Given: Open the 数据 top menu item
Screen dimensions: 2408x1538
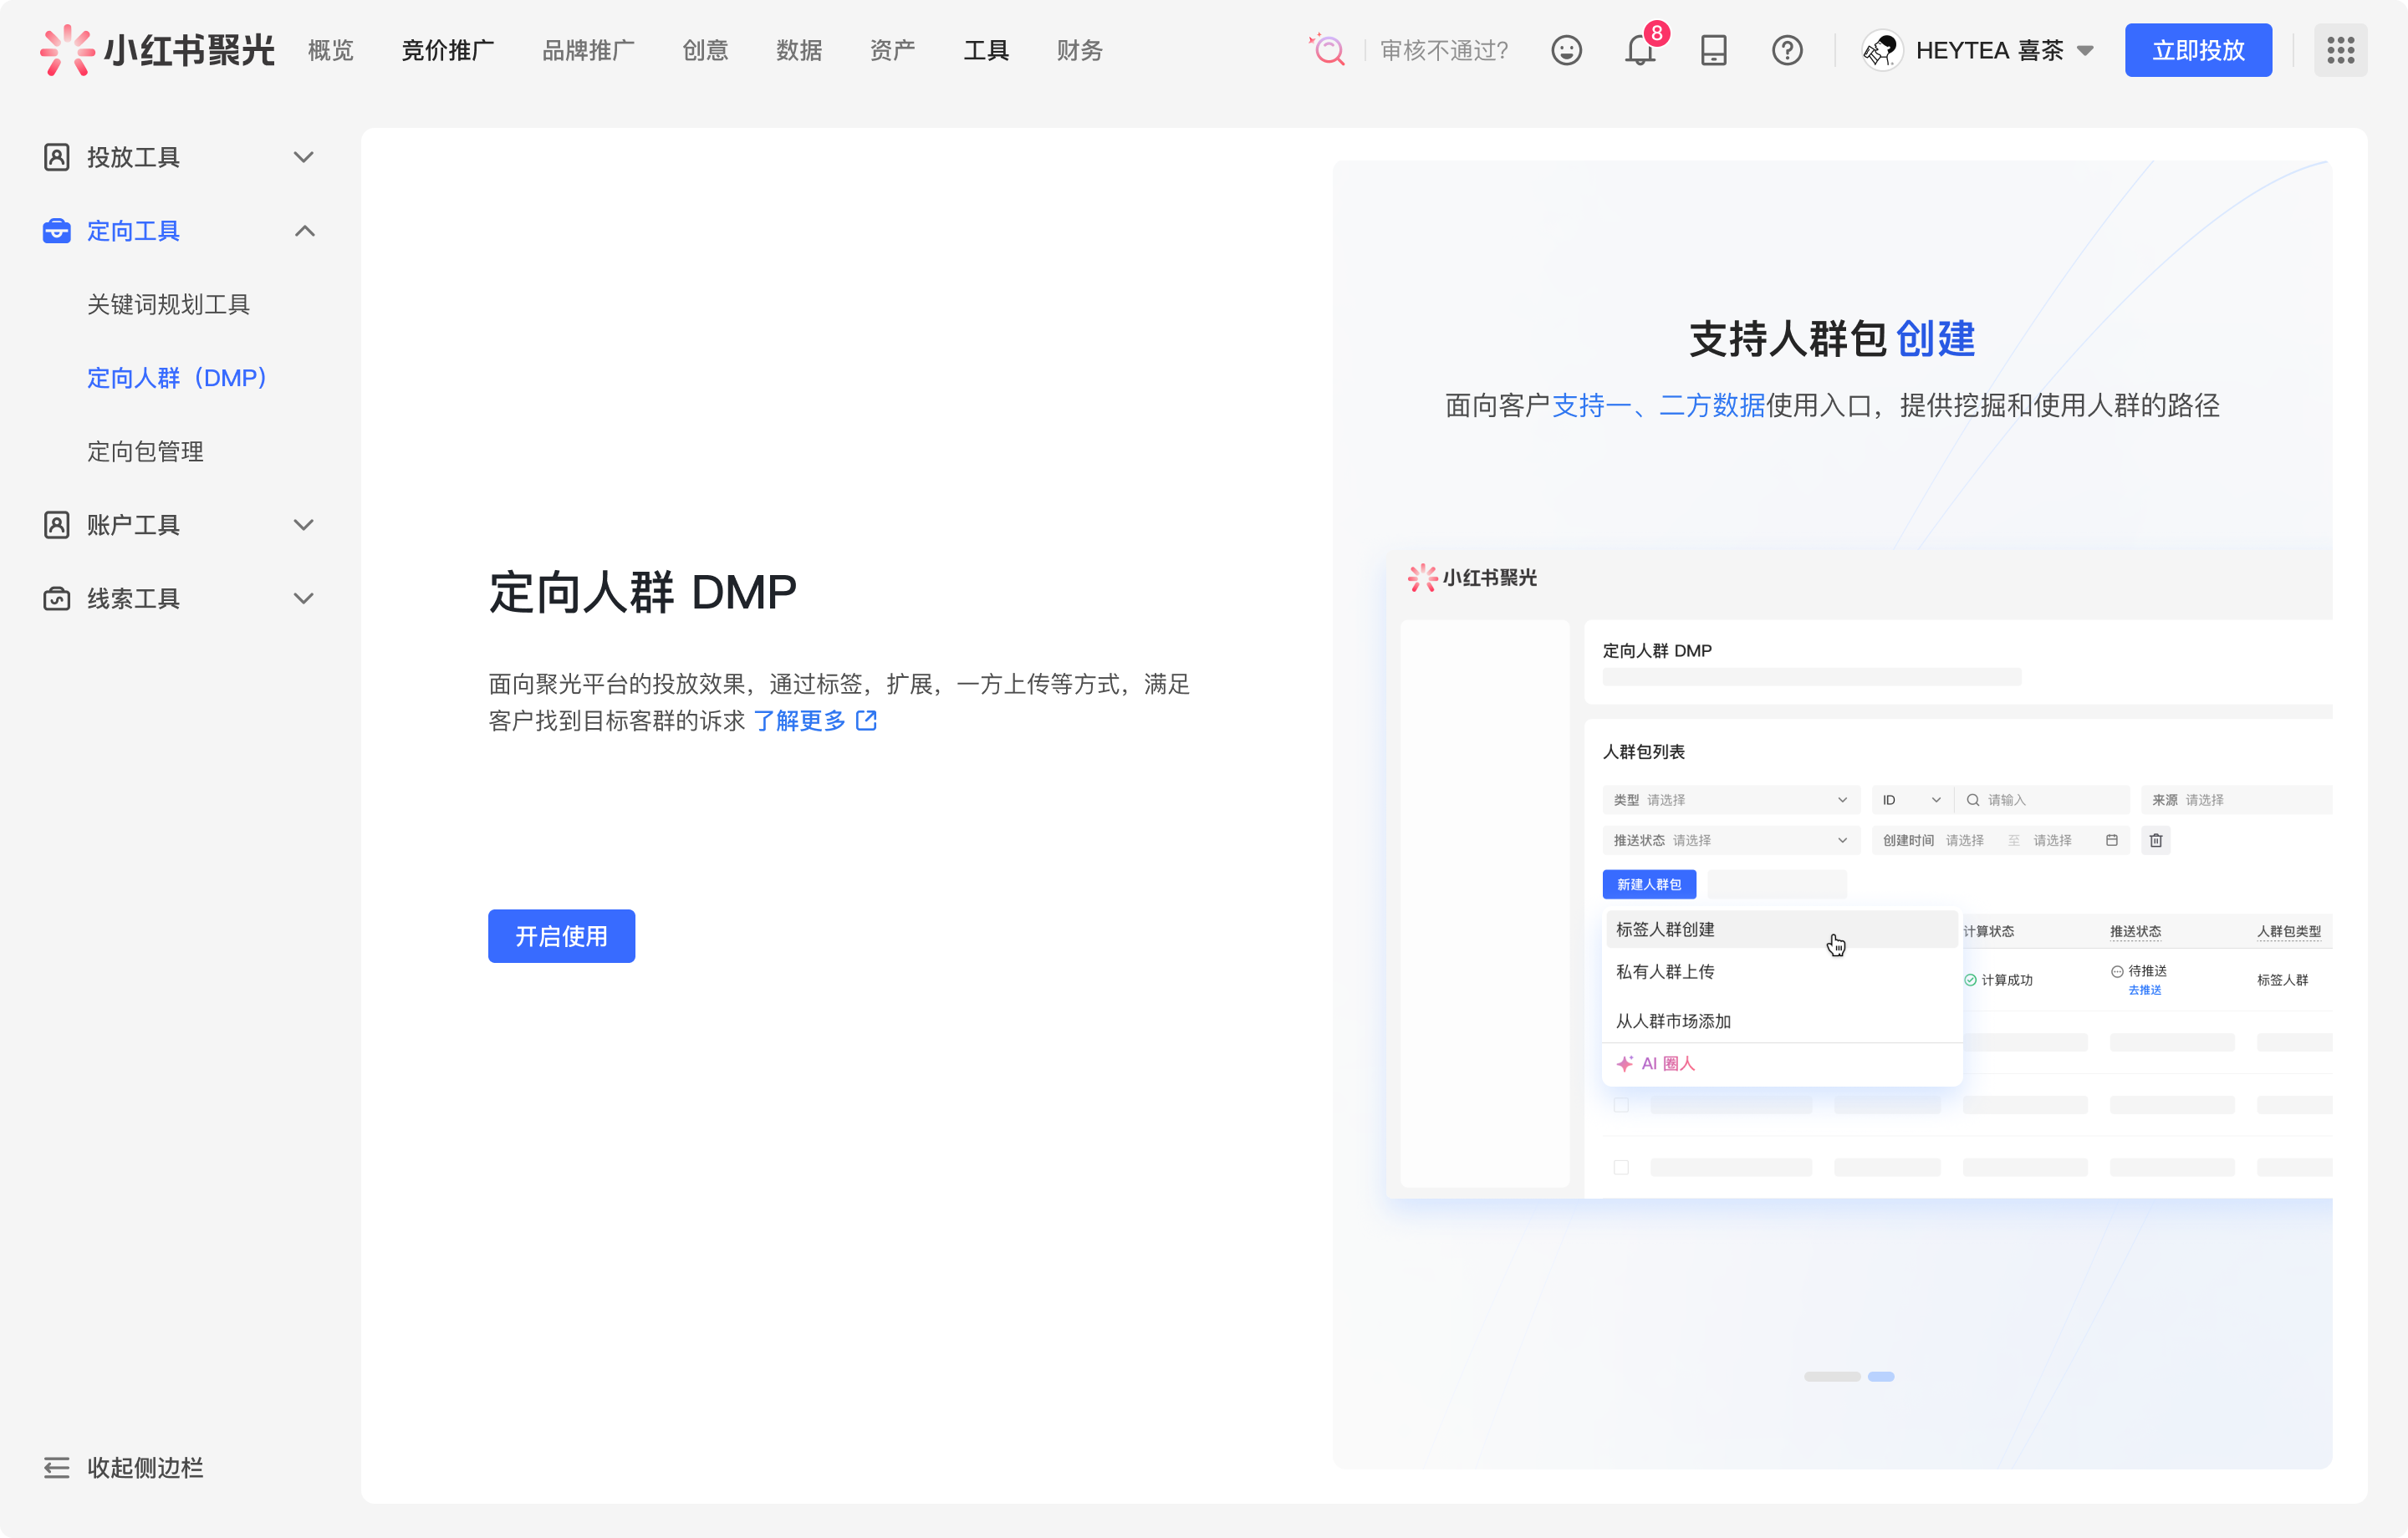Looking at the screenshot, I should 798,50.
